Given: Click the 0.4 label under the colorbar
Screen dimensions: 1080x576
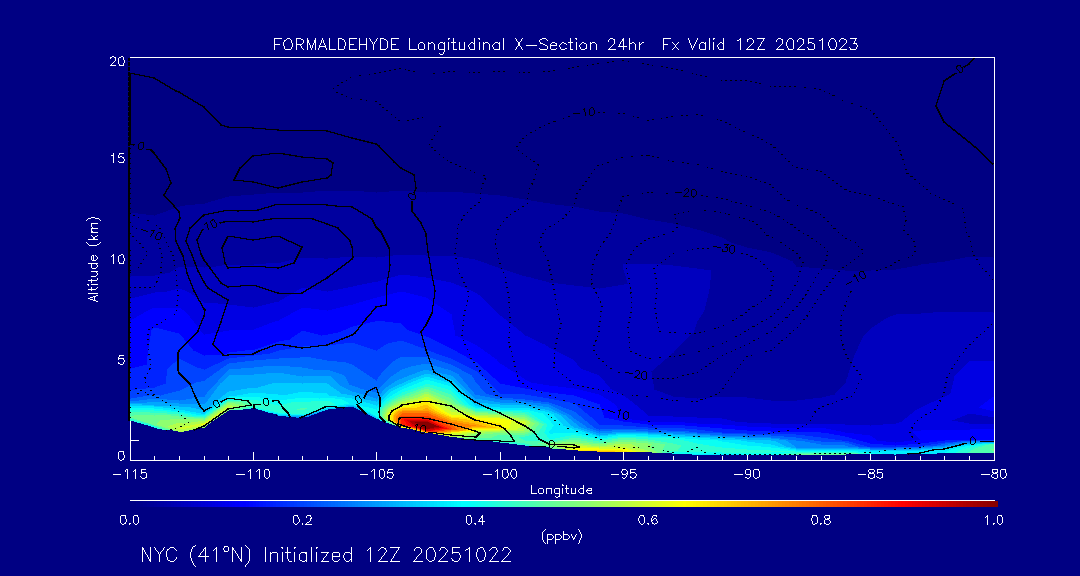Looking at the screenshot, I should coord(475,520).
